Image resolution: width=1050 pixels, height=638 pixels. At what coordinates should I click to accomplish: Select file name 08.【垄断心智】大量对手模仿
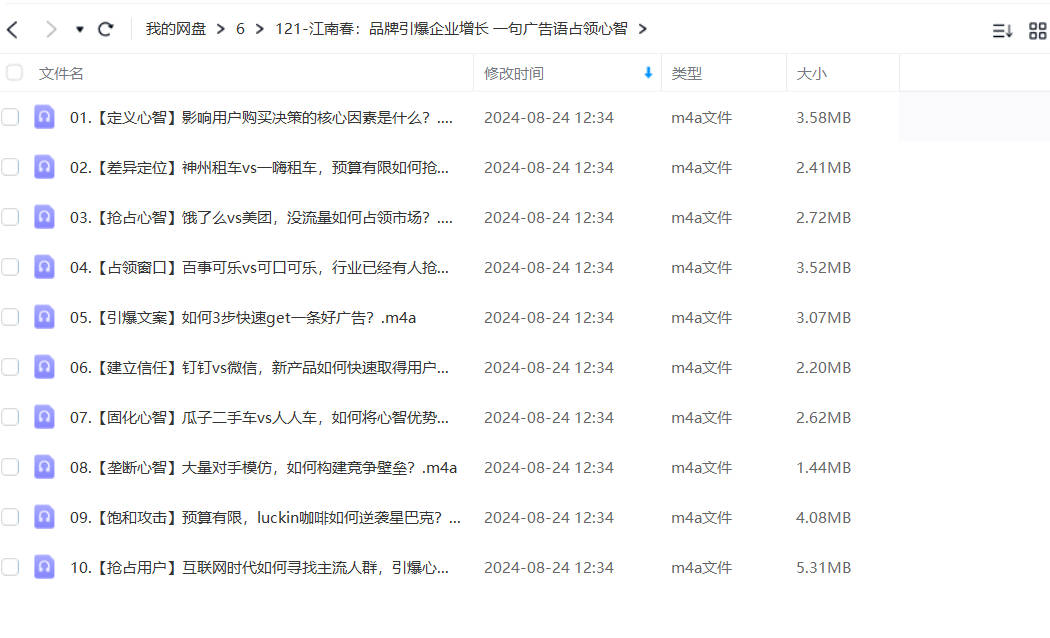click(263, 467)
